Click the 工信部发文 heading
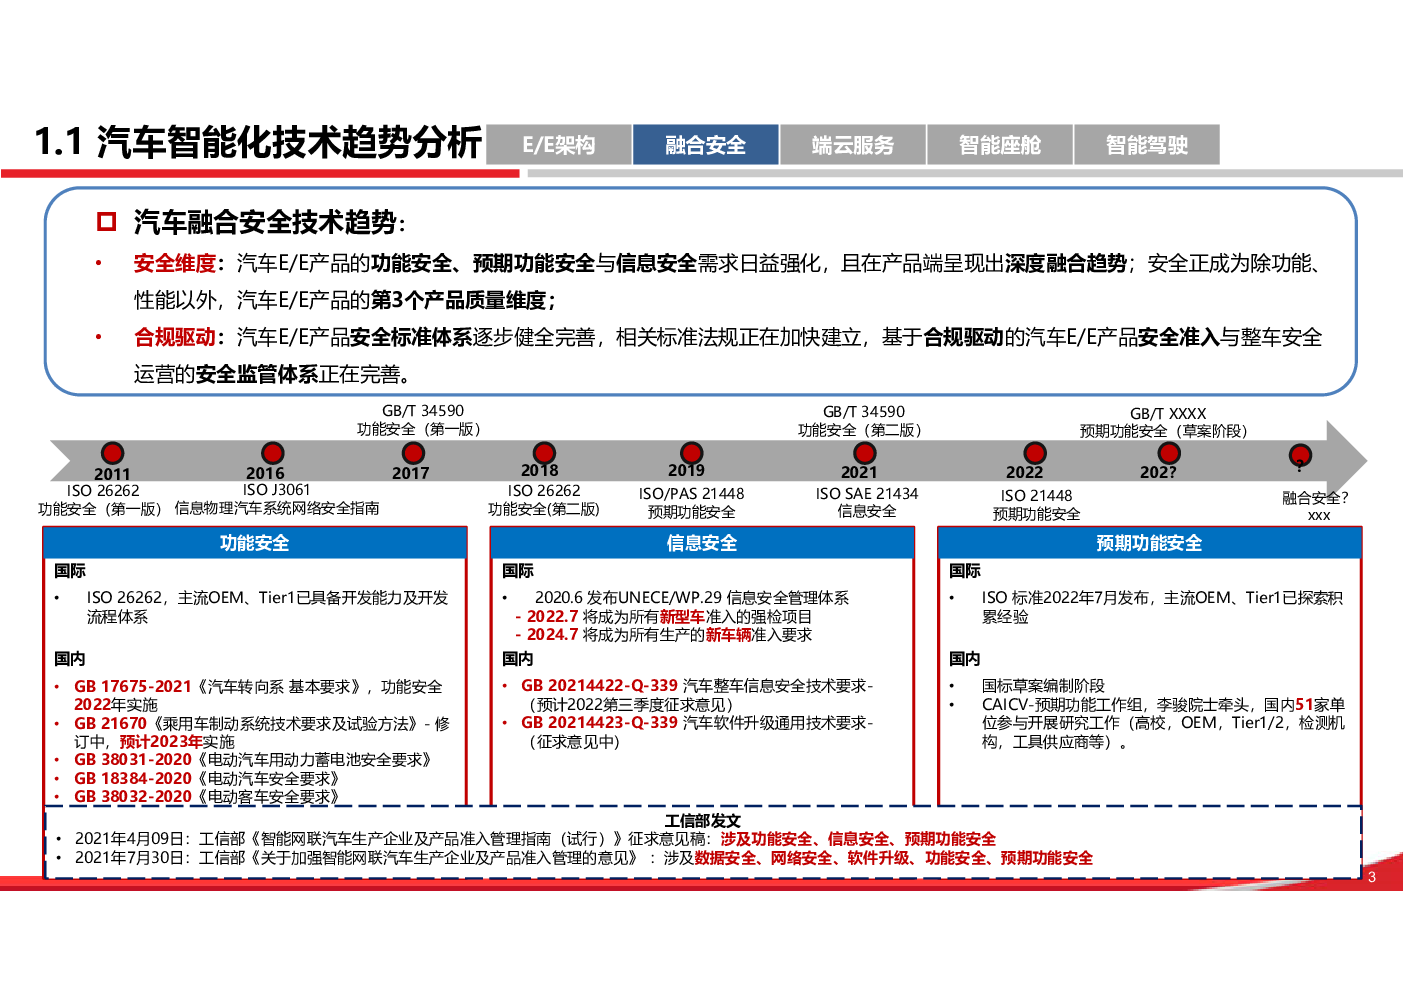This screenshot has width=1403, height=992. coord(702,821)
